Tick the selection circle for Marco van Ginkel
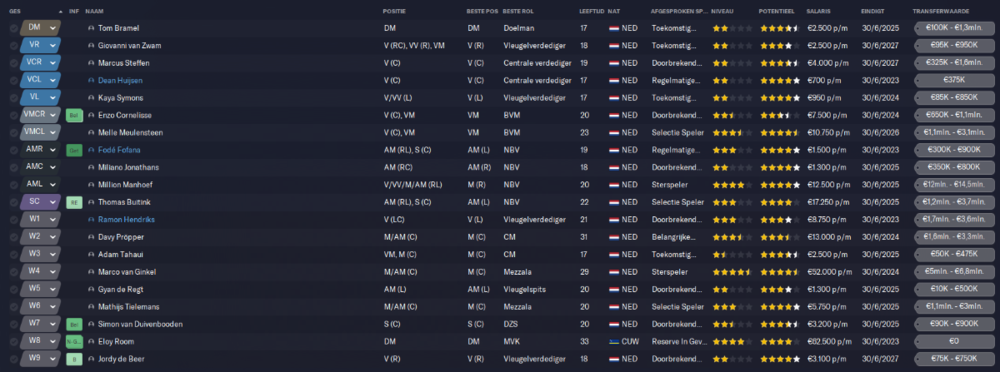 (x=13, y=272)
